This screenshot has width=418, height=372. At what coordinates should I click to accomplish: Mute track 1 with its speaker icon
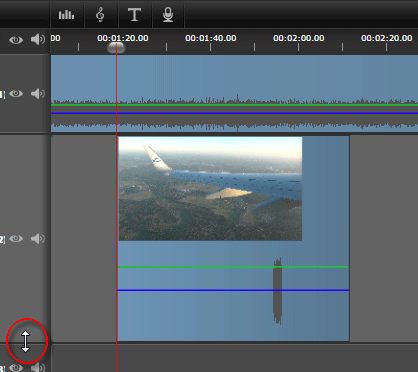click(x=38, y=94)
